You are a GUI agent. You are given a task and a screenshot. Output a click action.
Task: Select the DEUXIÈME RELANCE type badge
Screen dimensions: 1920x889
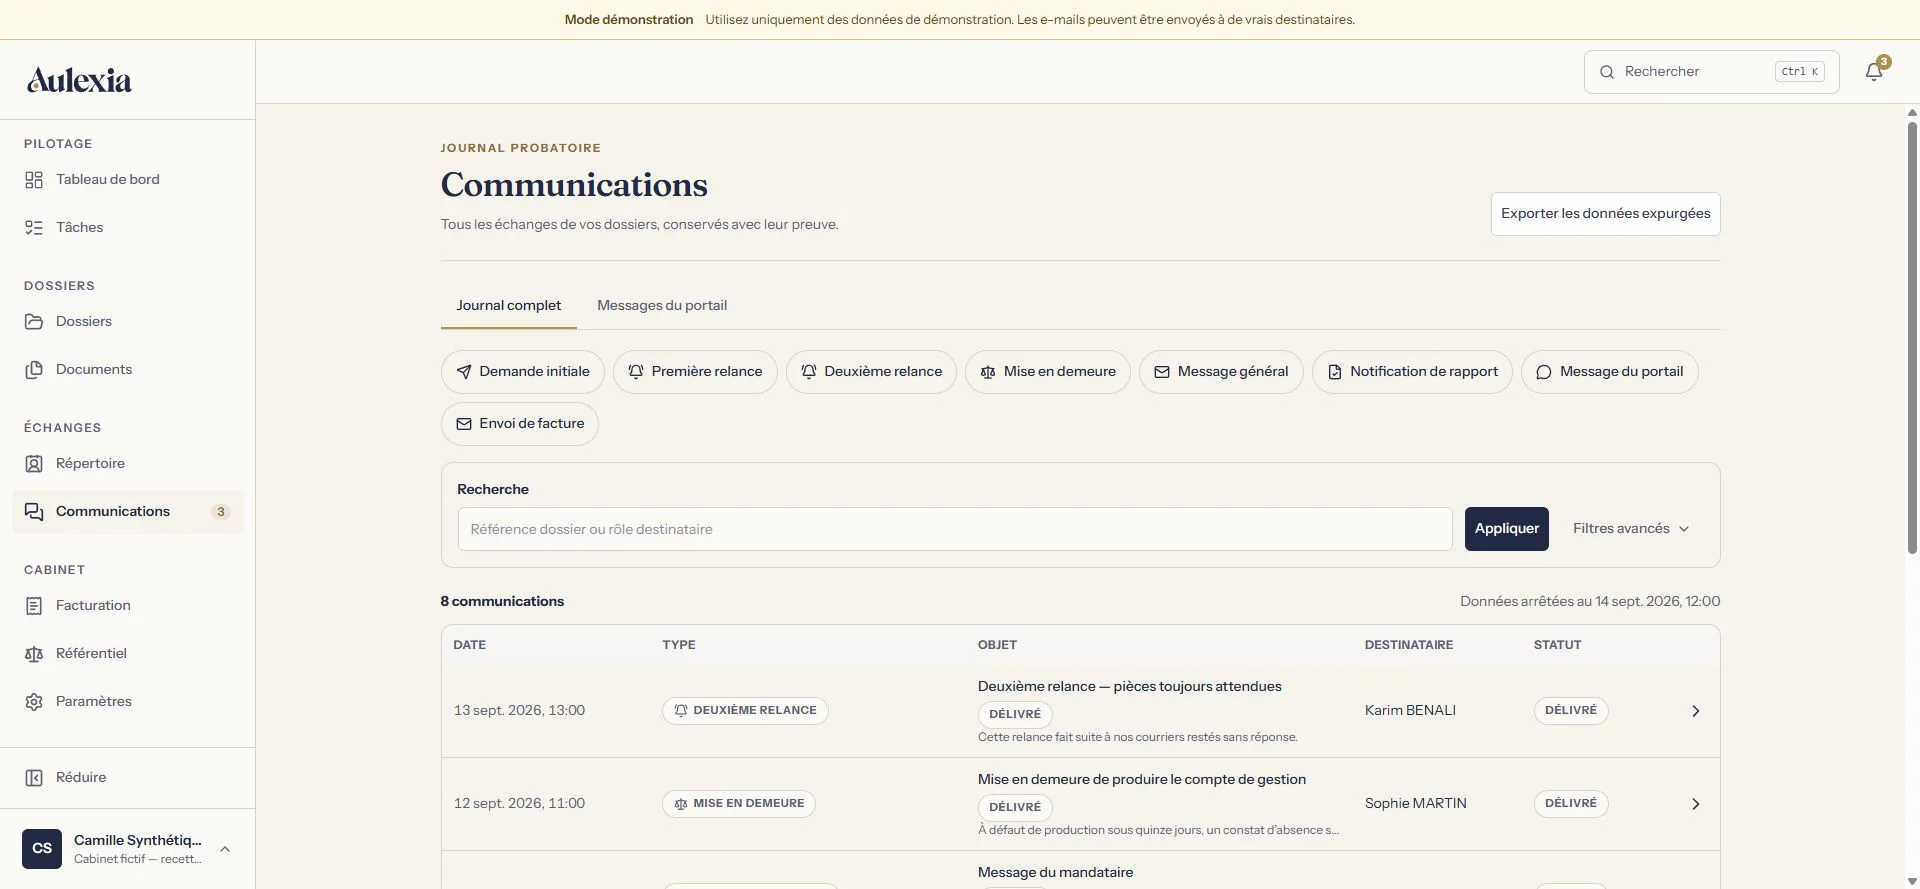(745, 711)
